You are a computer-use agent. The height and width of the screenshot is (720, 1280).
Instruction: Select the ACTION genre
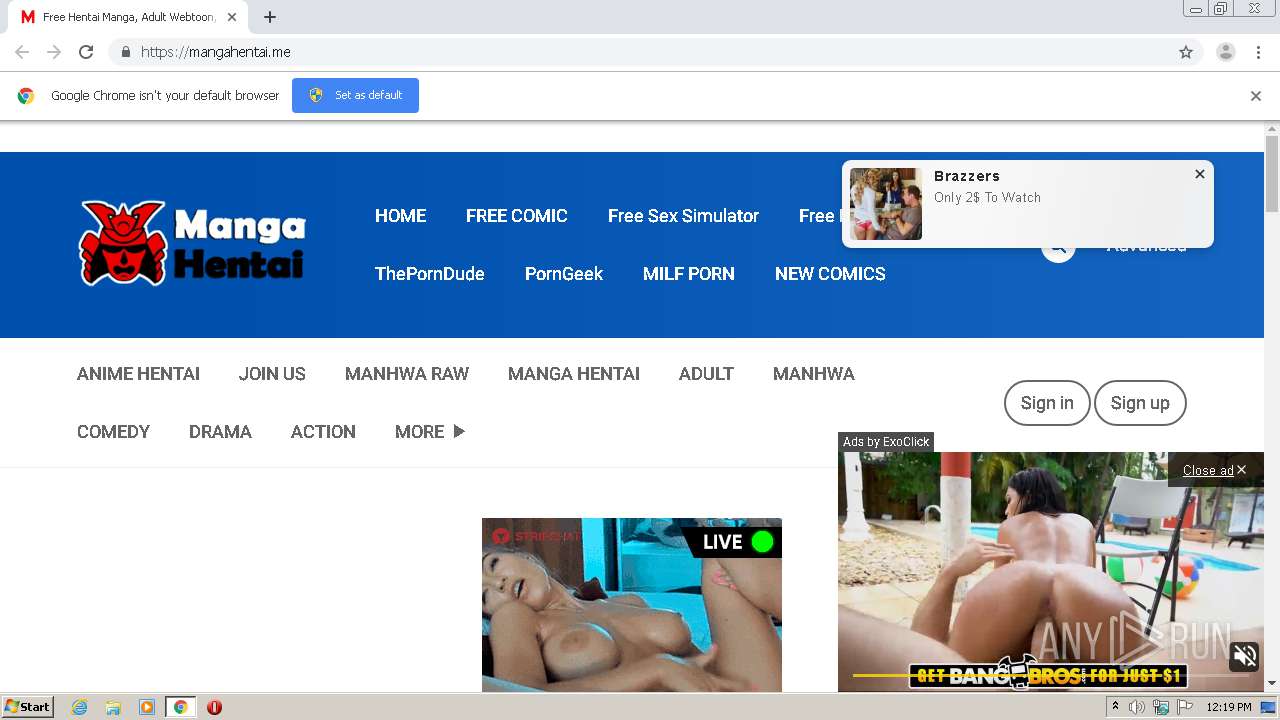pyautogui.click(x=323, y=432)
